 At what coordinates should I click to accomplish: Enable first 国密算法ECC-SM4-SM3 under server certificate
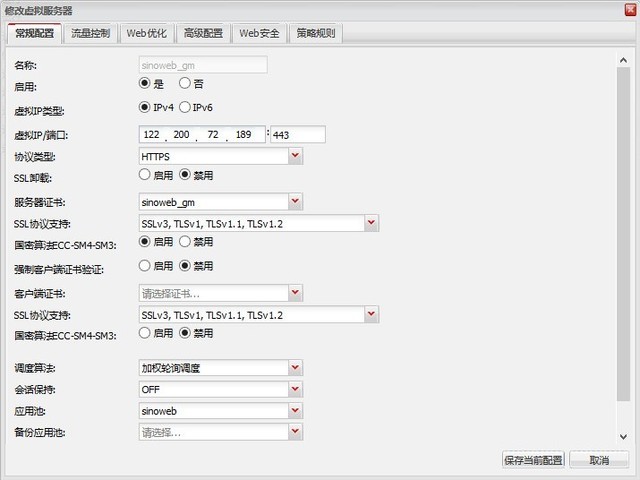pos(144,242)
